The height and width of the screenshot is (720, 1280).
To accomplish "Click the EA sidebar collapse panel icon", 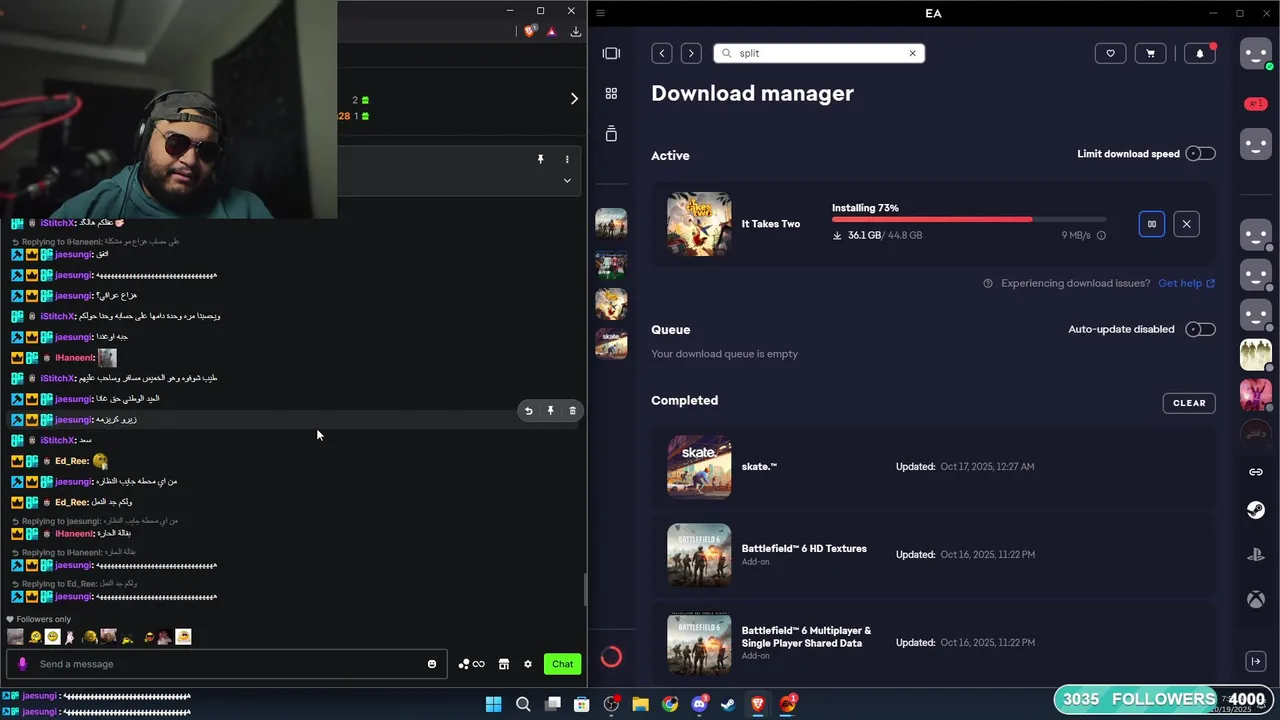I will tap(611, 53).
